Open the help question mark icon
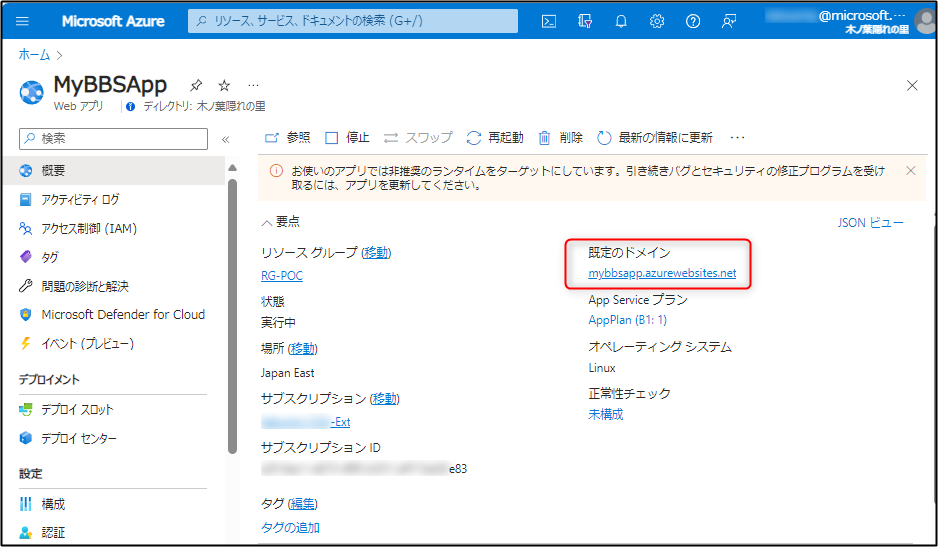938x547 pixels. click(x=693, y=22)
